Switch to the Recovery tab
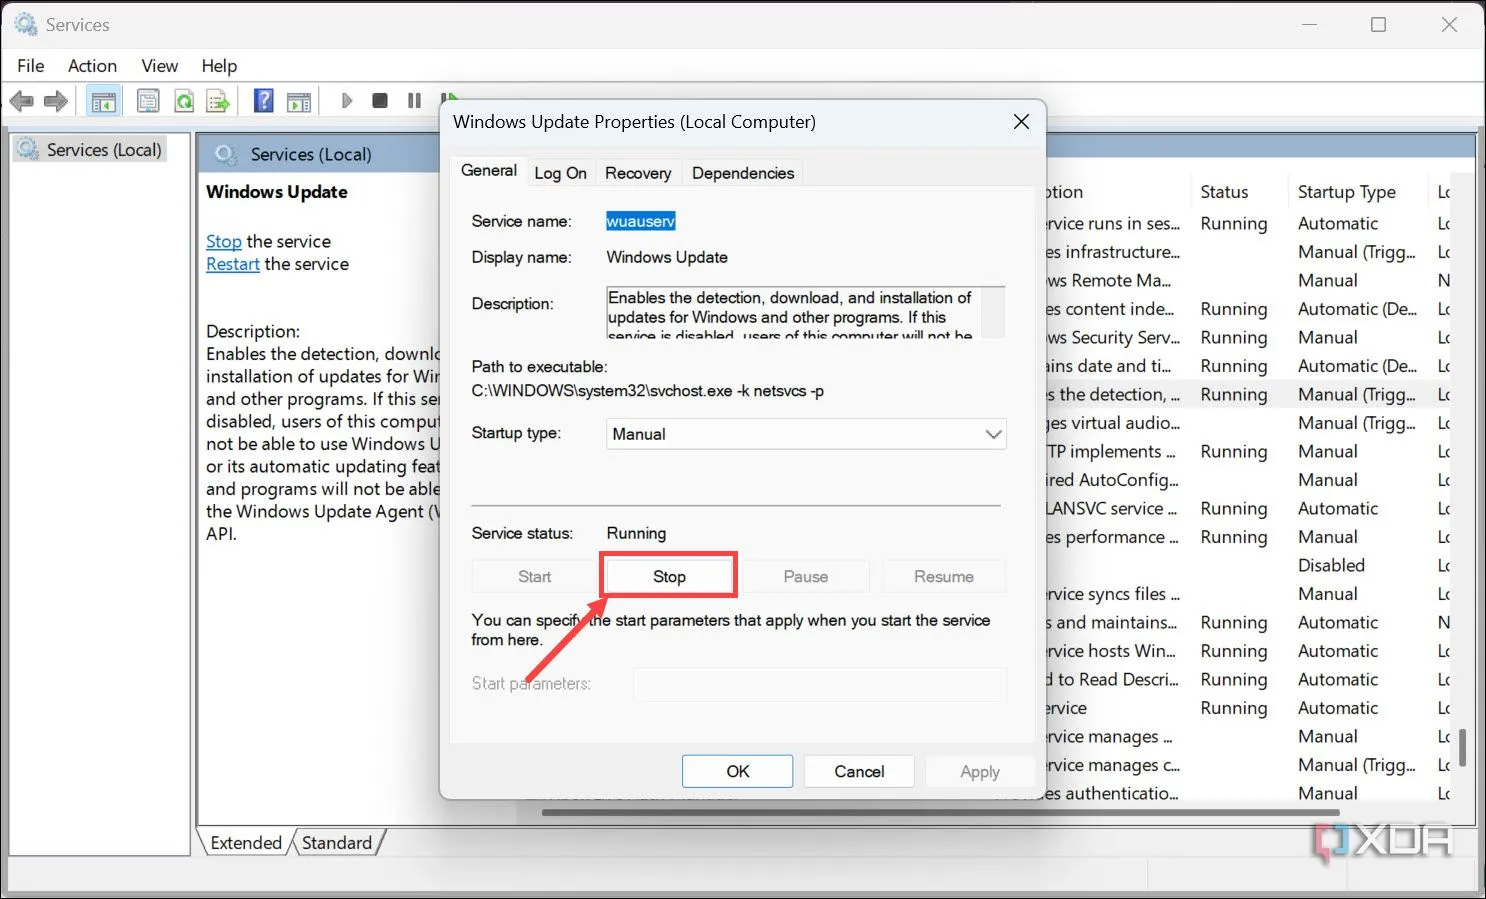This screenshot has width=1486, height=899. [x=638, y=172]
